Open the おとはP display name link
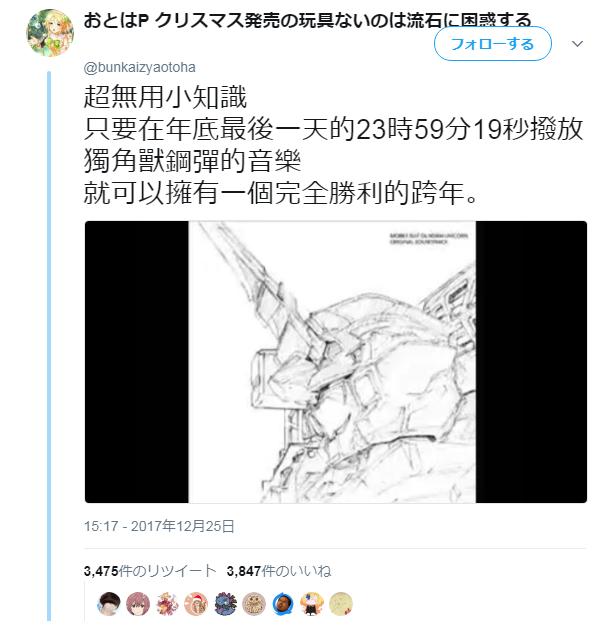The height and width of the screenshot is (621, 614). [307, 21]
